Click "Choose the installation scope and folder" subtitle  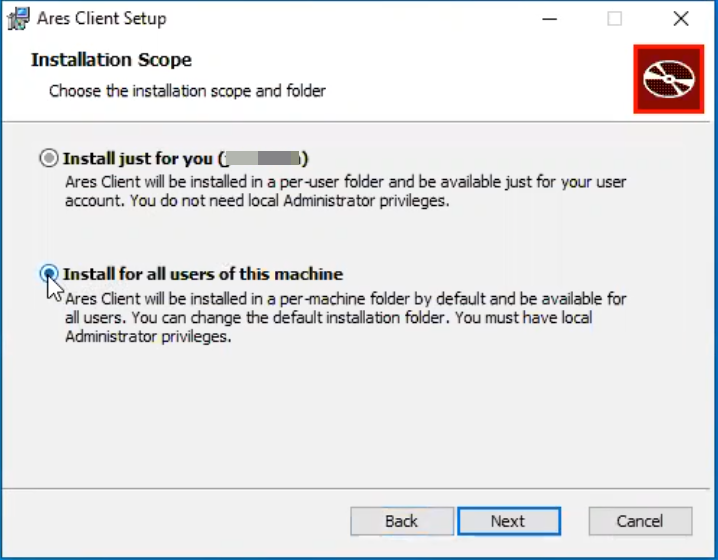click(x=187, y=91)
